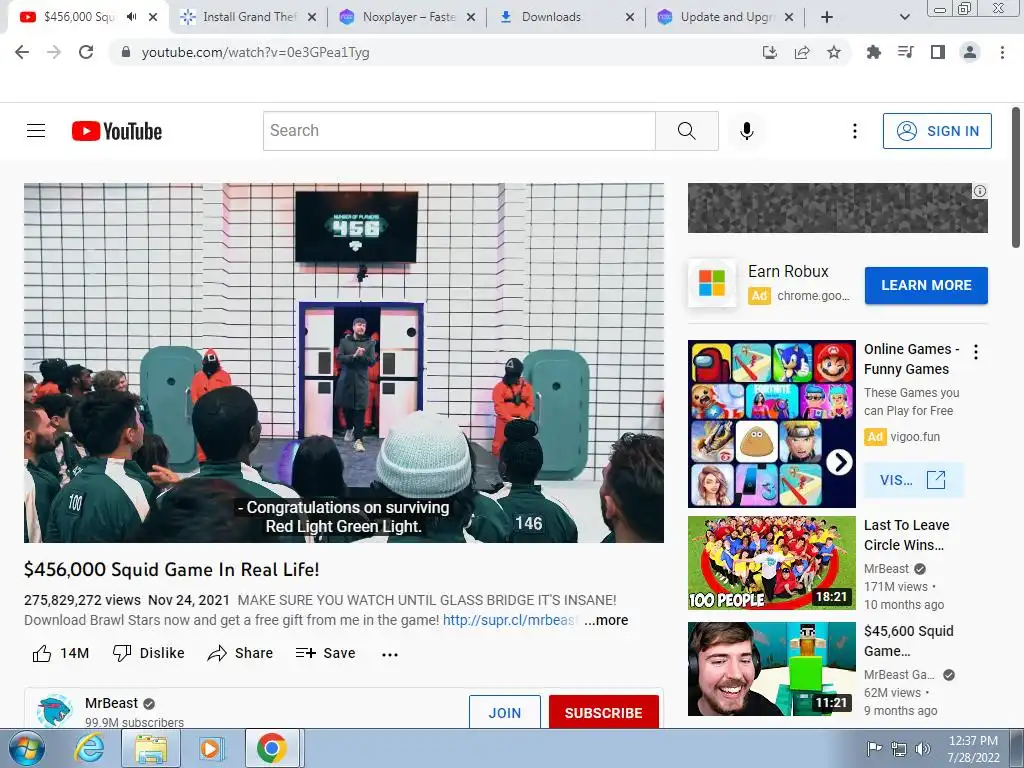Viewport: 1024px width, 768px height.
Task: Open tab search dropdown arrow
Action: [904, 17]
